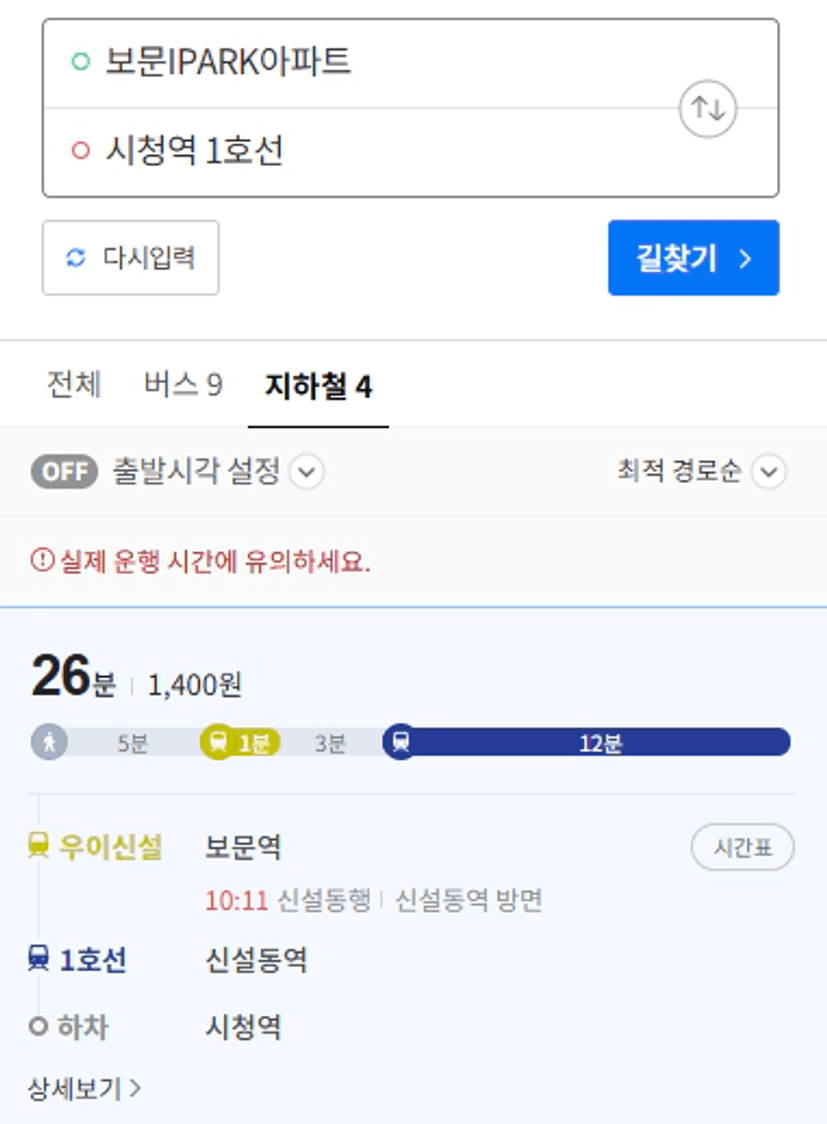Click the red warning icon before 실제 운행 notice
This screenshot has width=827, height=1124.
42,560
